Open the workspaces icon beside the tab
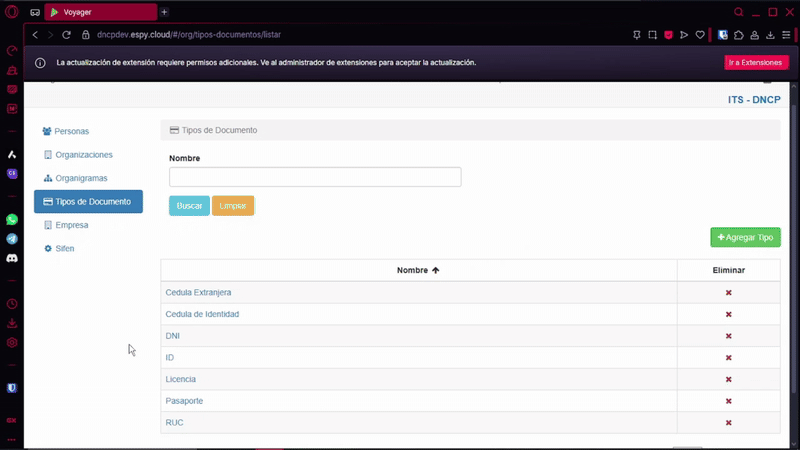800x450 pixels. coord(35,12)
